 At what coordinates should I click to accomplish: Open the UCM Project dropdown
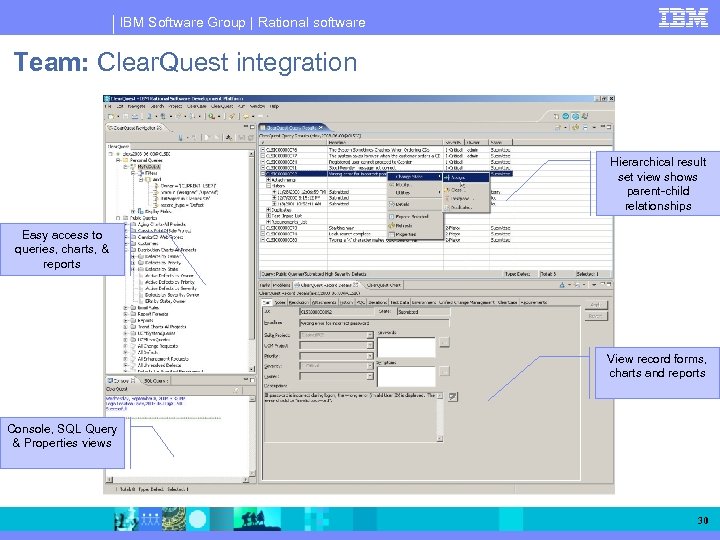(x=370, y=345)
